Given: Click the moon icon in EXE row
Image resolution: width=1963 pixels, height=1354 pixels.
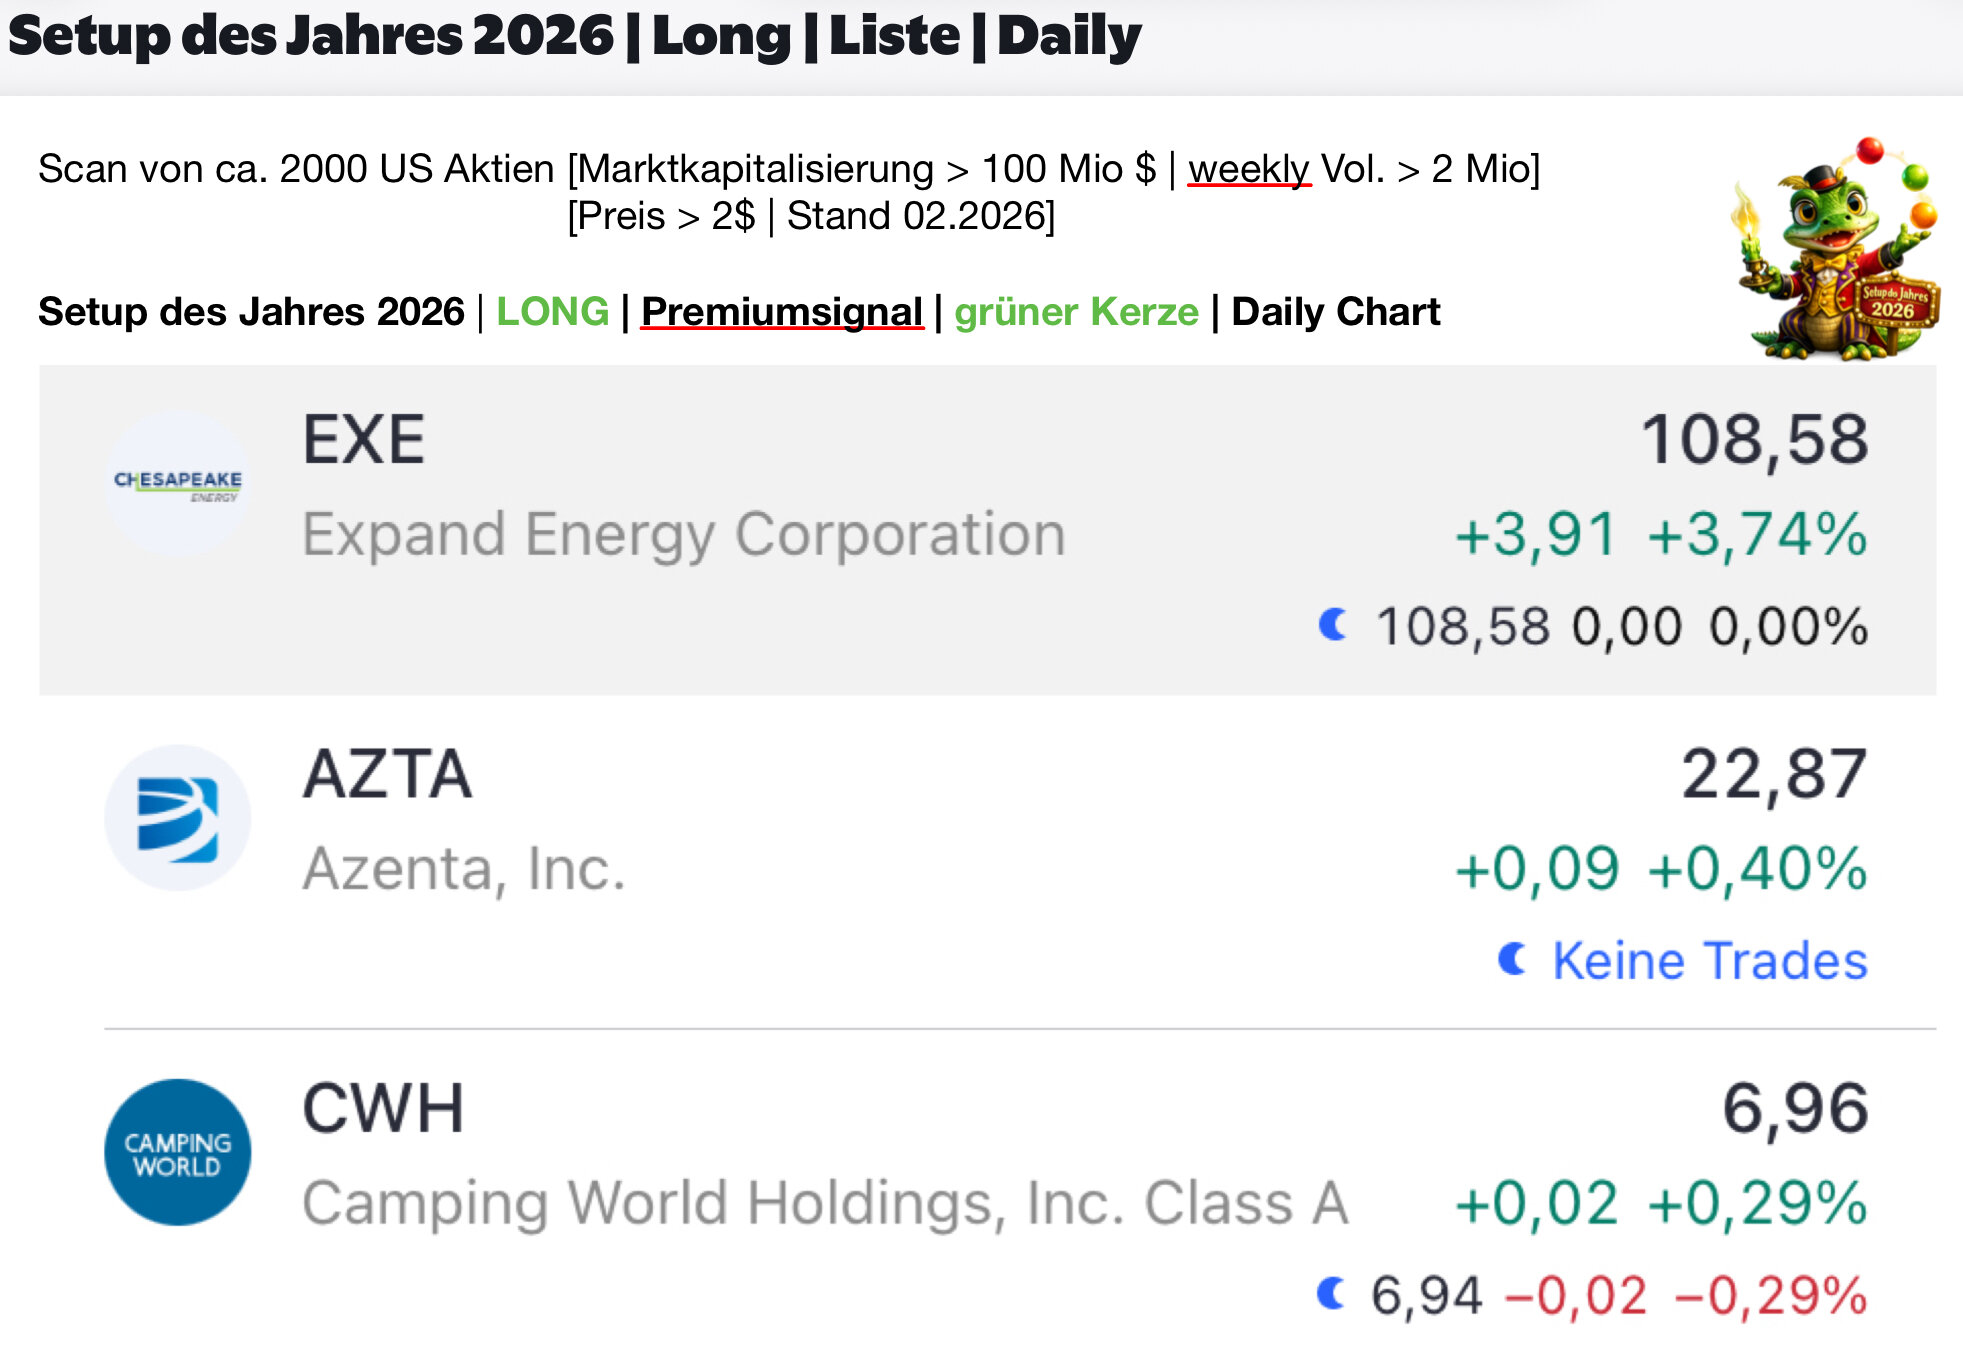Looking at the screenshot, I should (x=1332, y=625).
